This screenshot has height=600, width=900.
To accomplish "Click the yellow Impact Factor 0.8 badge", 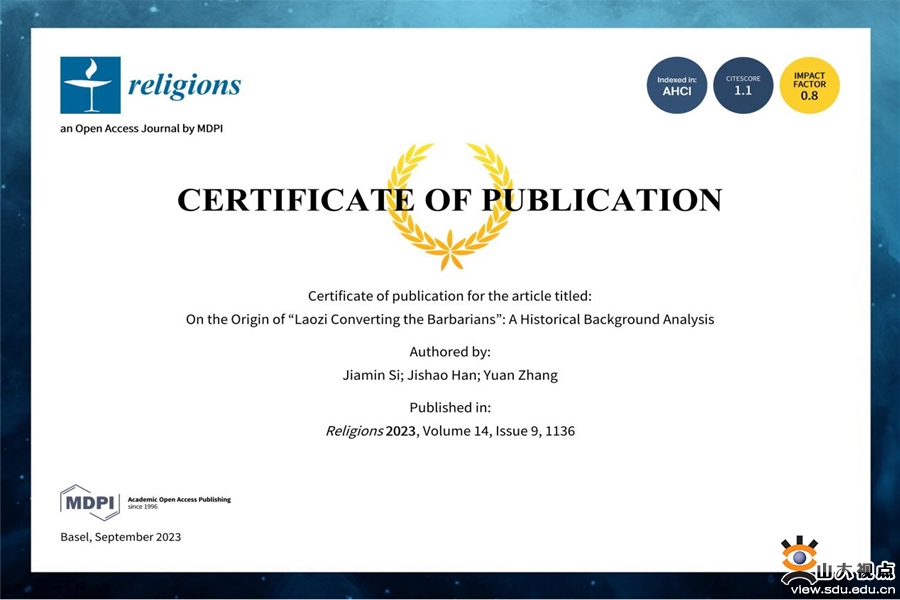I will pyautogui.click(x=809, y=85).
